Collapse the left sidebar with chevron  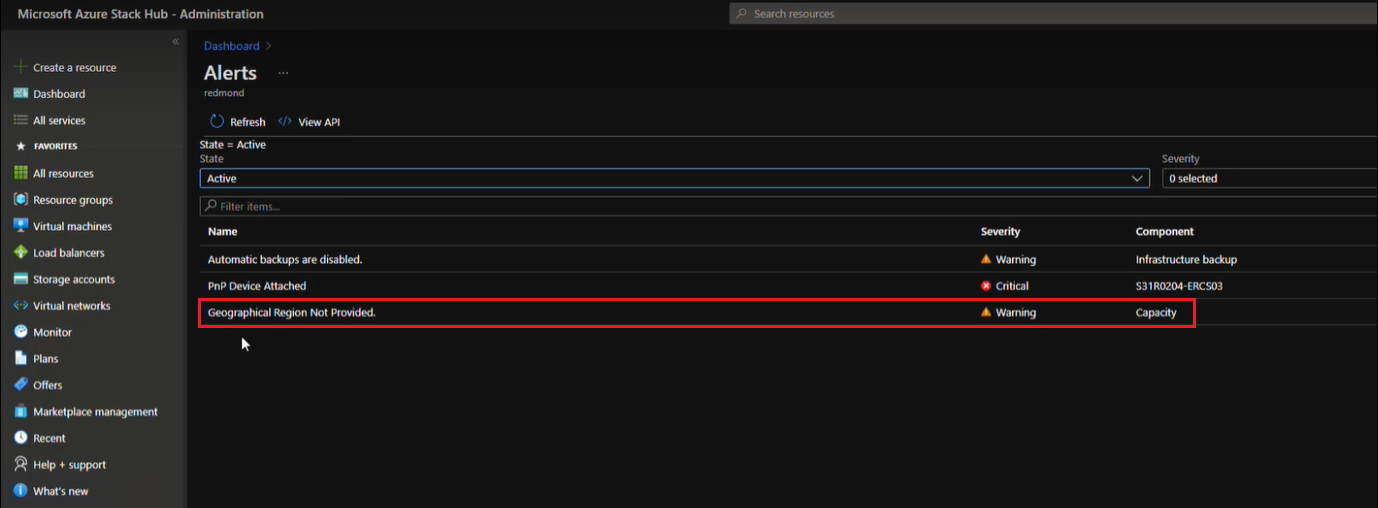[175, 42]
